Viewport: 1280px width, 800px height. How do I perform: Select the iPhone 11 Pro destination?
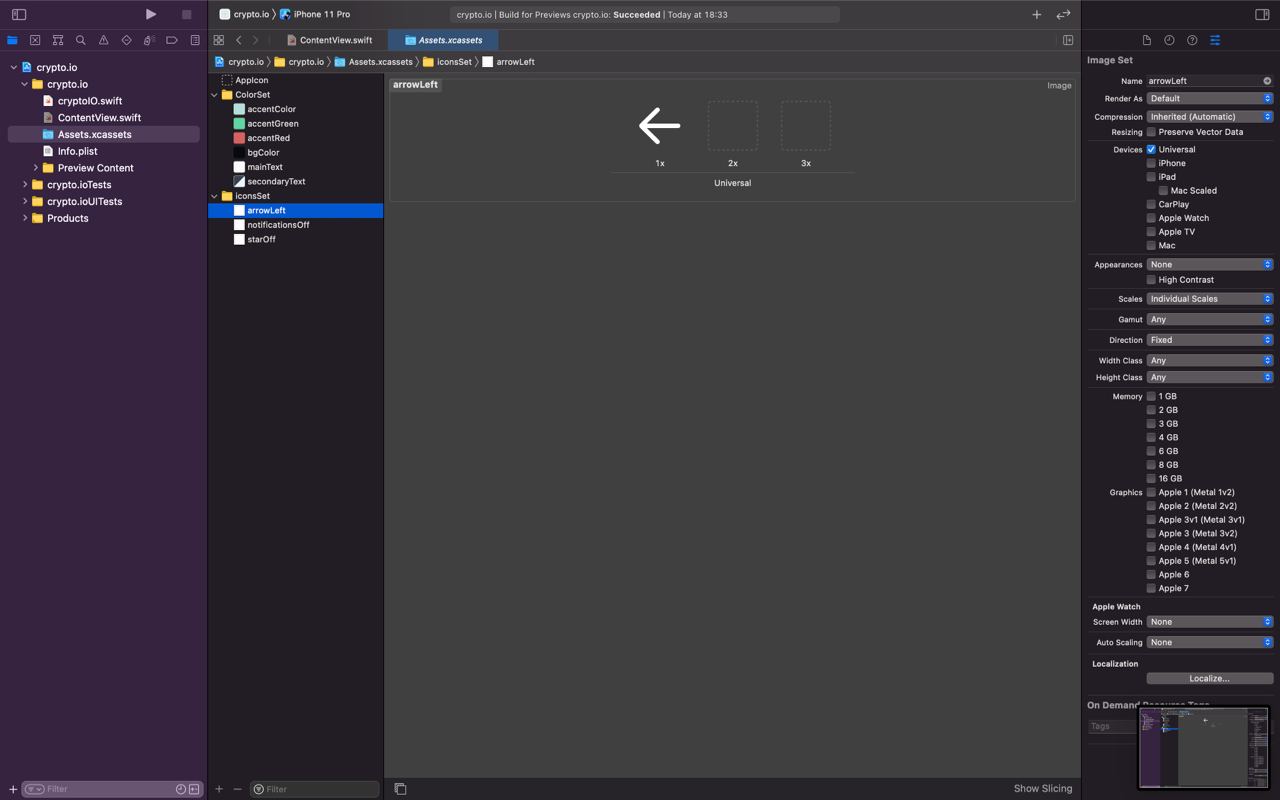[315, 14]
